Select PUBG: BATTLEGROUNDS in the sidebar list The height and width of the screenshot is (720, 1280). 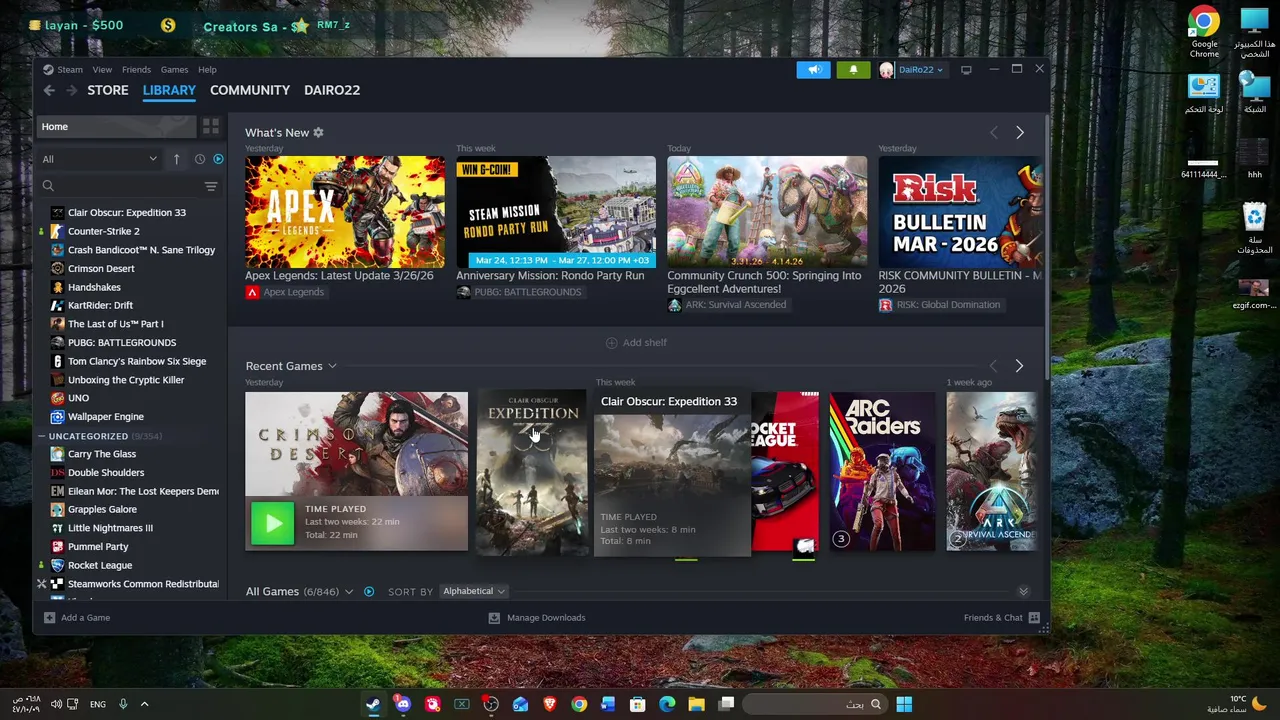coord(122,343)
